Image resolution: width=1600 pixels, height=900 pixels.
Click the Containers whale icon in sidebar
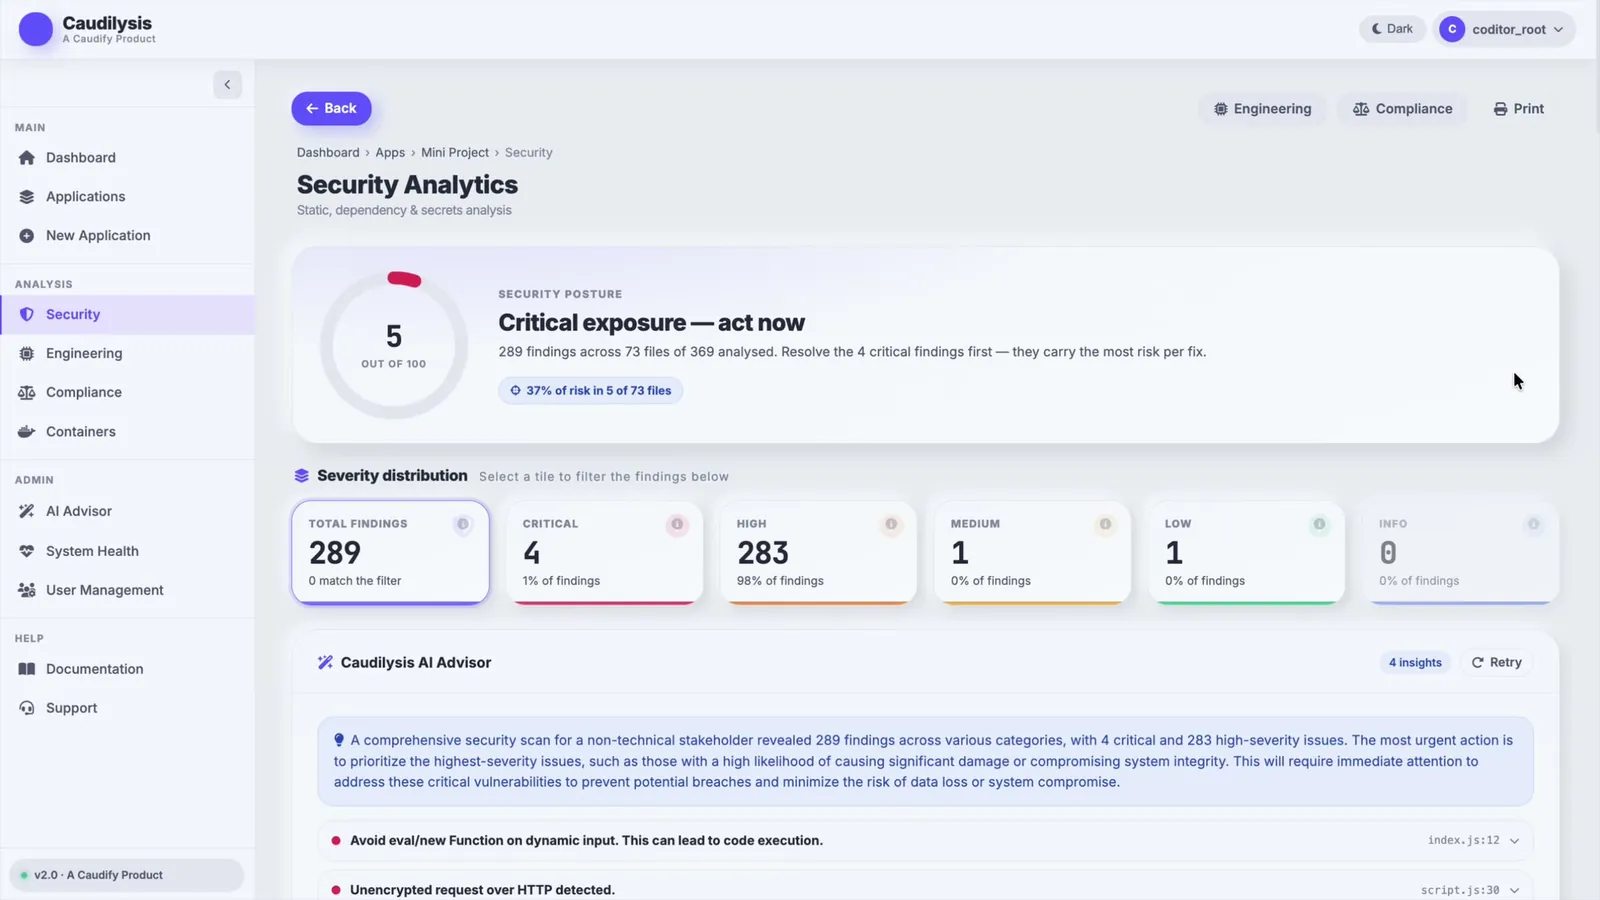click(27, 432)
